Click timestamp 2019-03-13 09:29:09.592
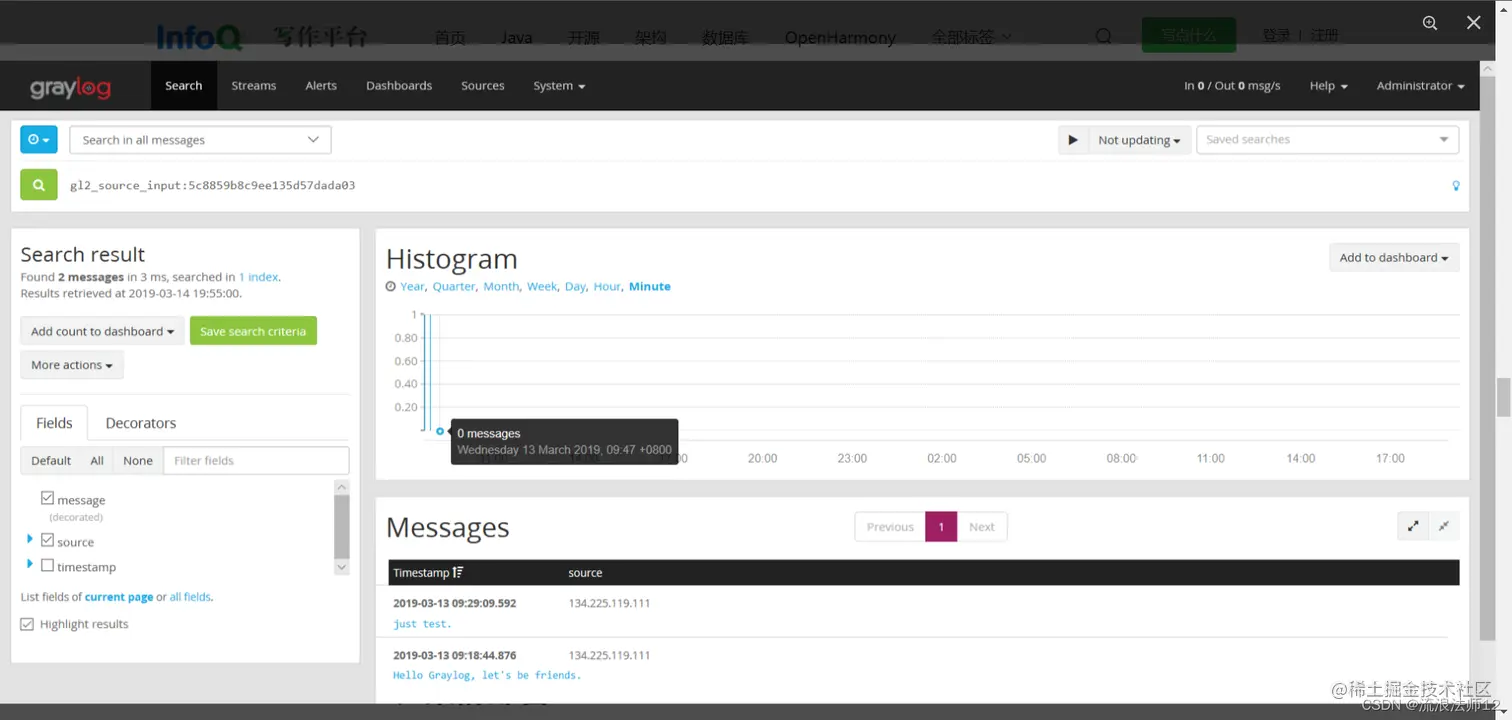1512x720 pixels. (455, 603)
